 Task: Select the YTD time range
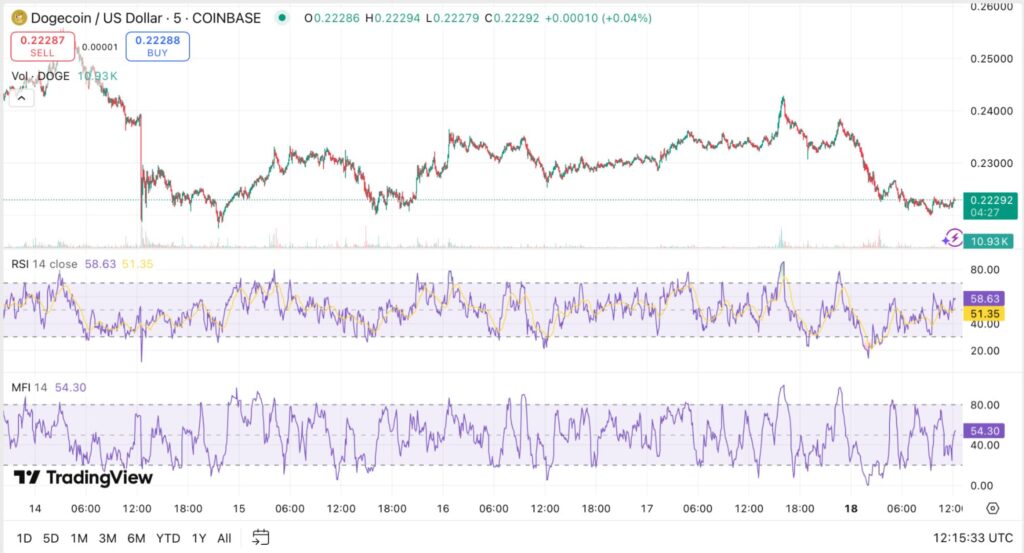168,538
